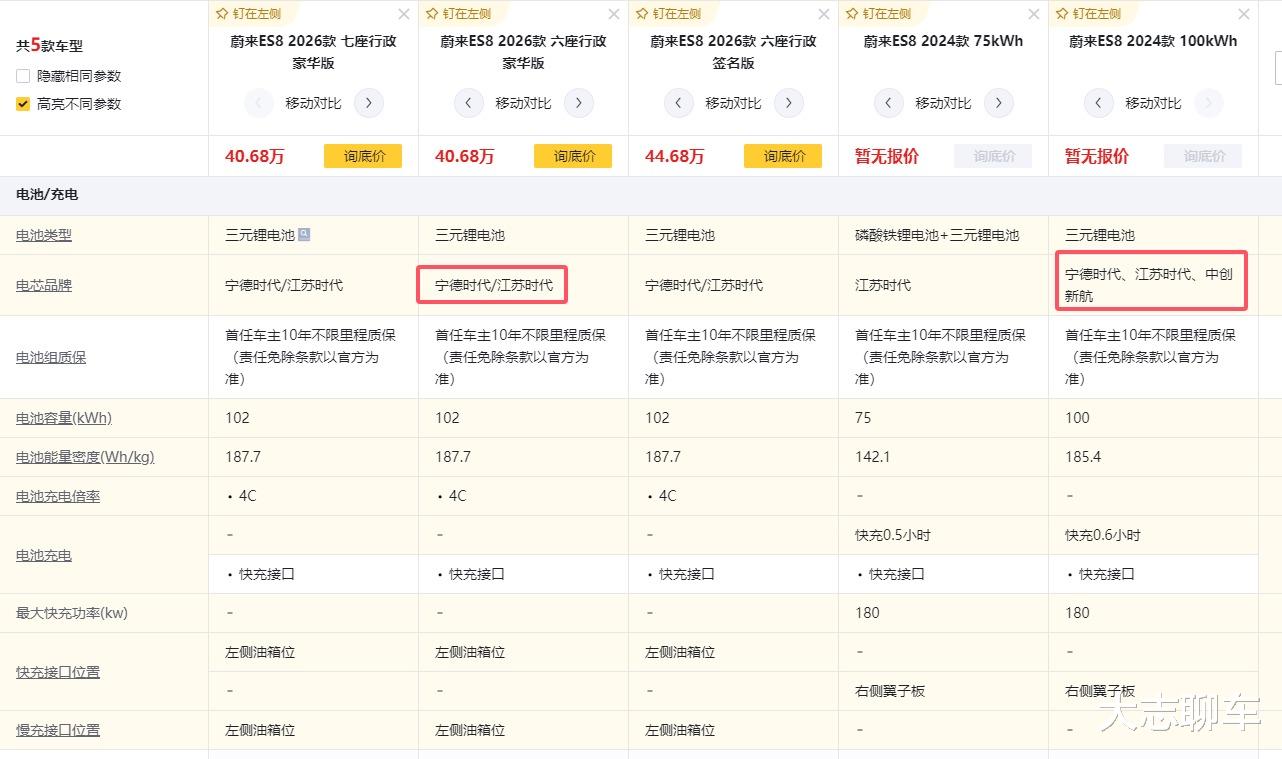
Task: Click the 电池能量密度(Wh/kg) parameter link
Action: [x=85, y=458]
